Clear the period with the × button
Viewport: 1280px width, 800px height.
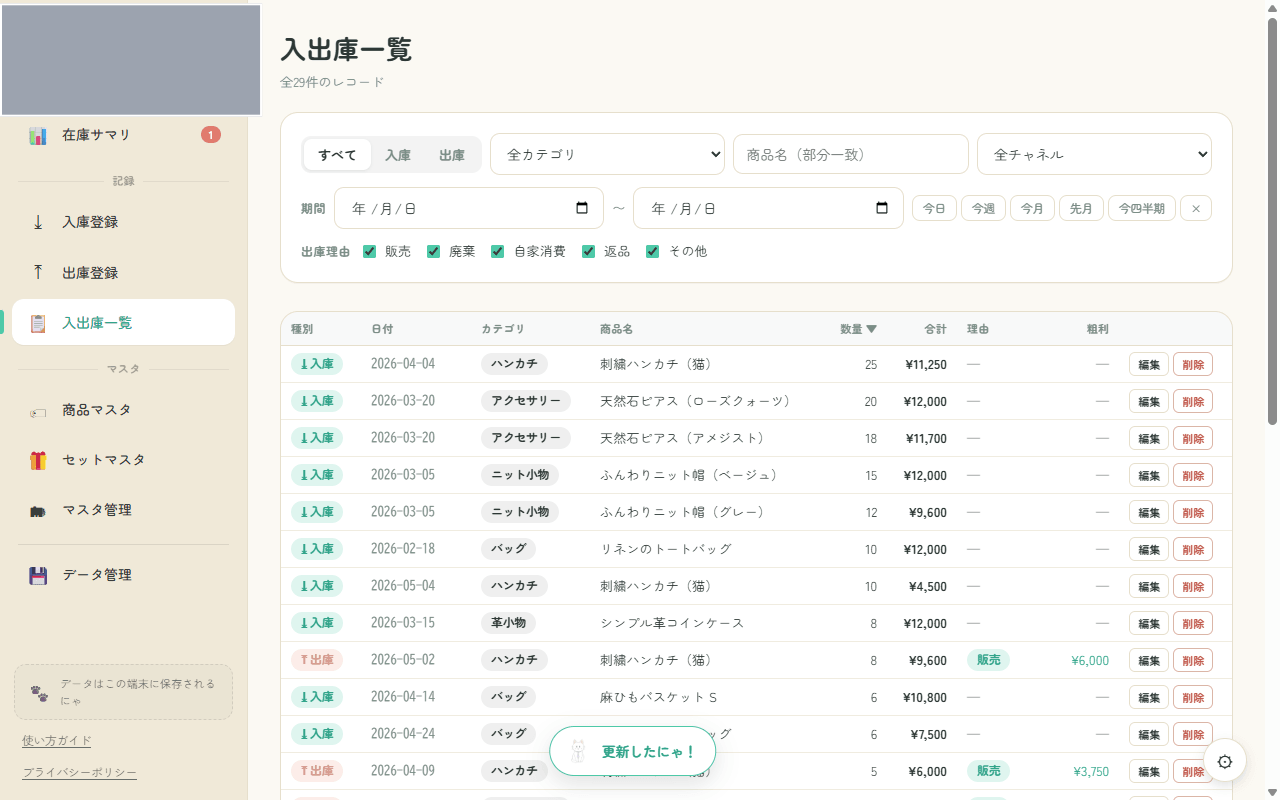[1196, 208]
